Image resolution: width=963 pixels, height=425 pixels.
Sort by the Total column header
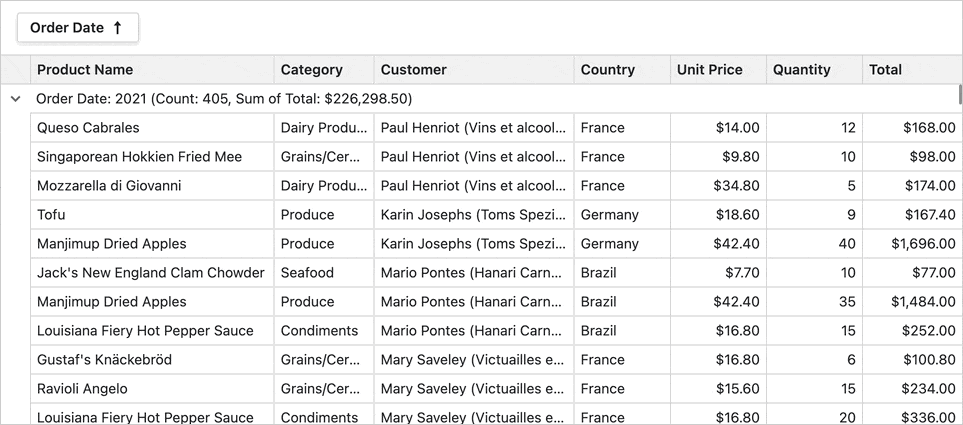(x=886, y=70)
